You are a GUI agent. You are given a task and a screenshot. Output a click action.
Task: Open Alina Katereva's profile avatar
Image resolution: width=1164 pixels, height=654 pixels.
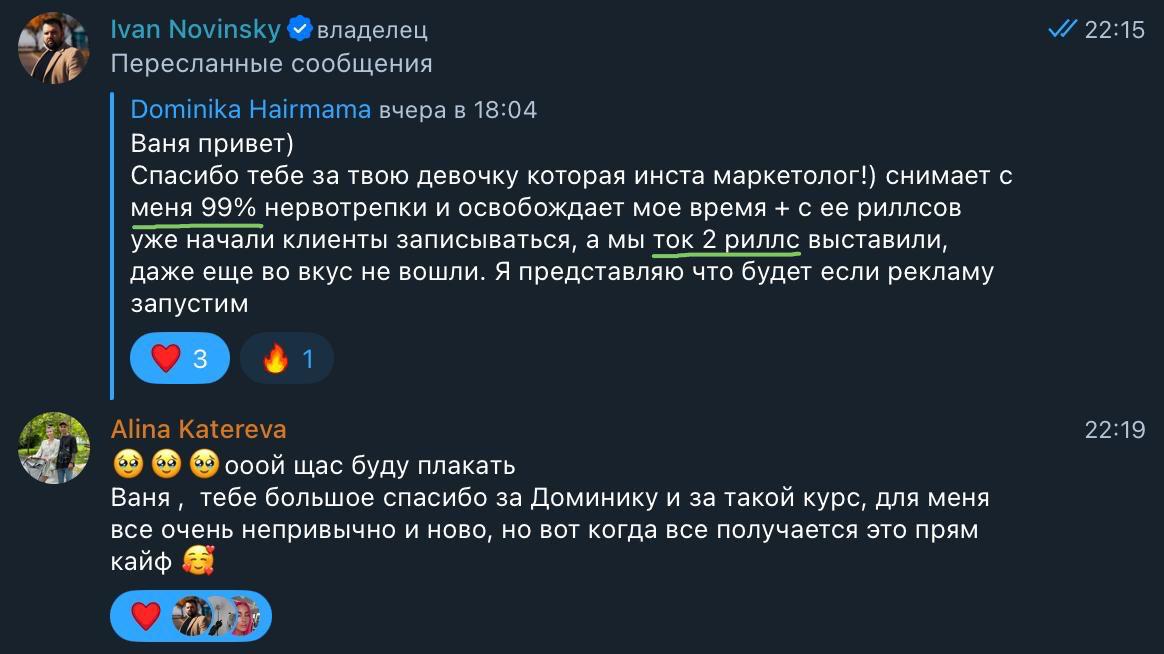pyautogui.click(x=54, y=448)
